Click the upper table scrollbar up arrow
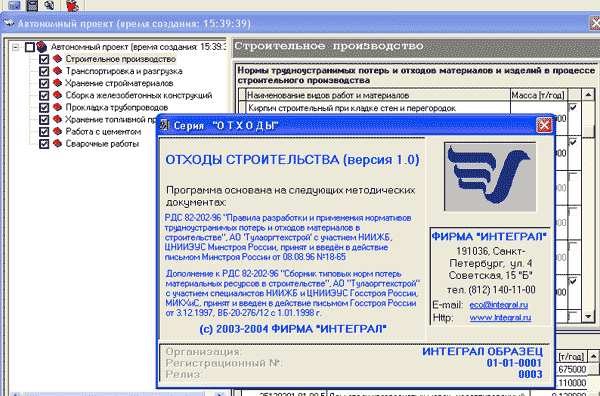This screenshot has width=600, height=396. point(588,94)
